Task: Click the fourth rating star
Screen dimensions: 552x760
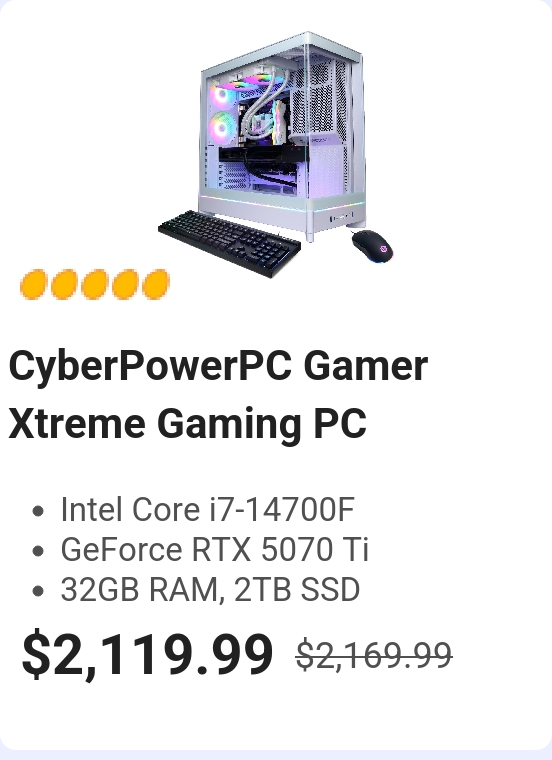Action: 125,285
